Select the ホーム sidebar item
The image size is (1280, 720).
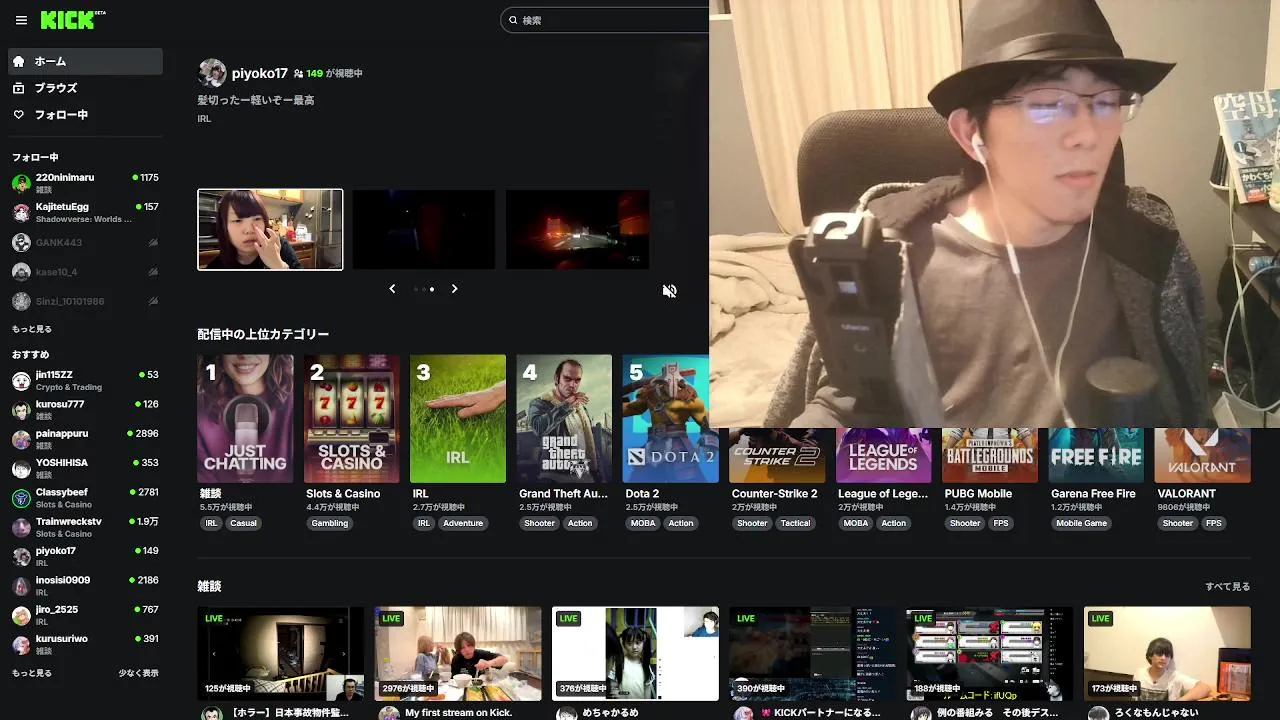click(x=85, y=61)
